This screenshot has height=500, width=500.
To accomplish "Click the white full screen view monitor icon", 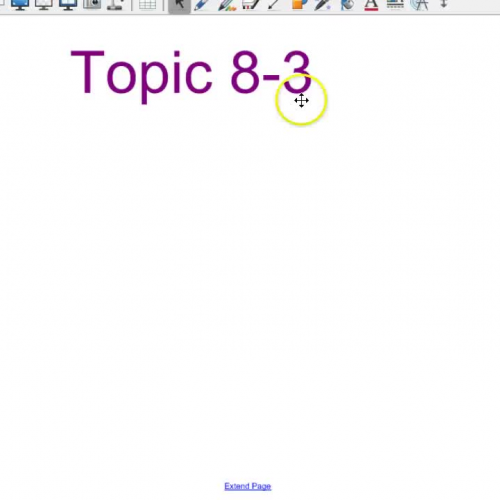I will tap(44, 5).
